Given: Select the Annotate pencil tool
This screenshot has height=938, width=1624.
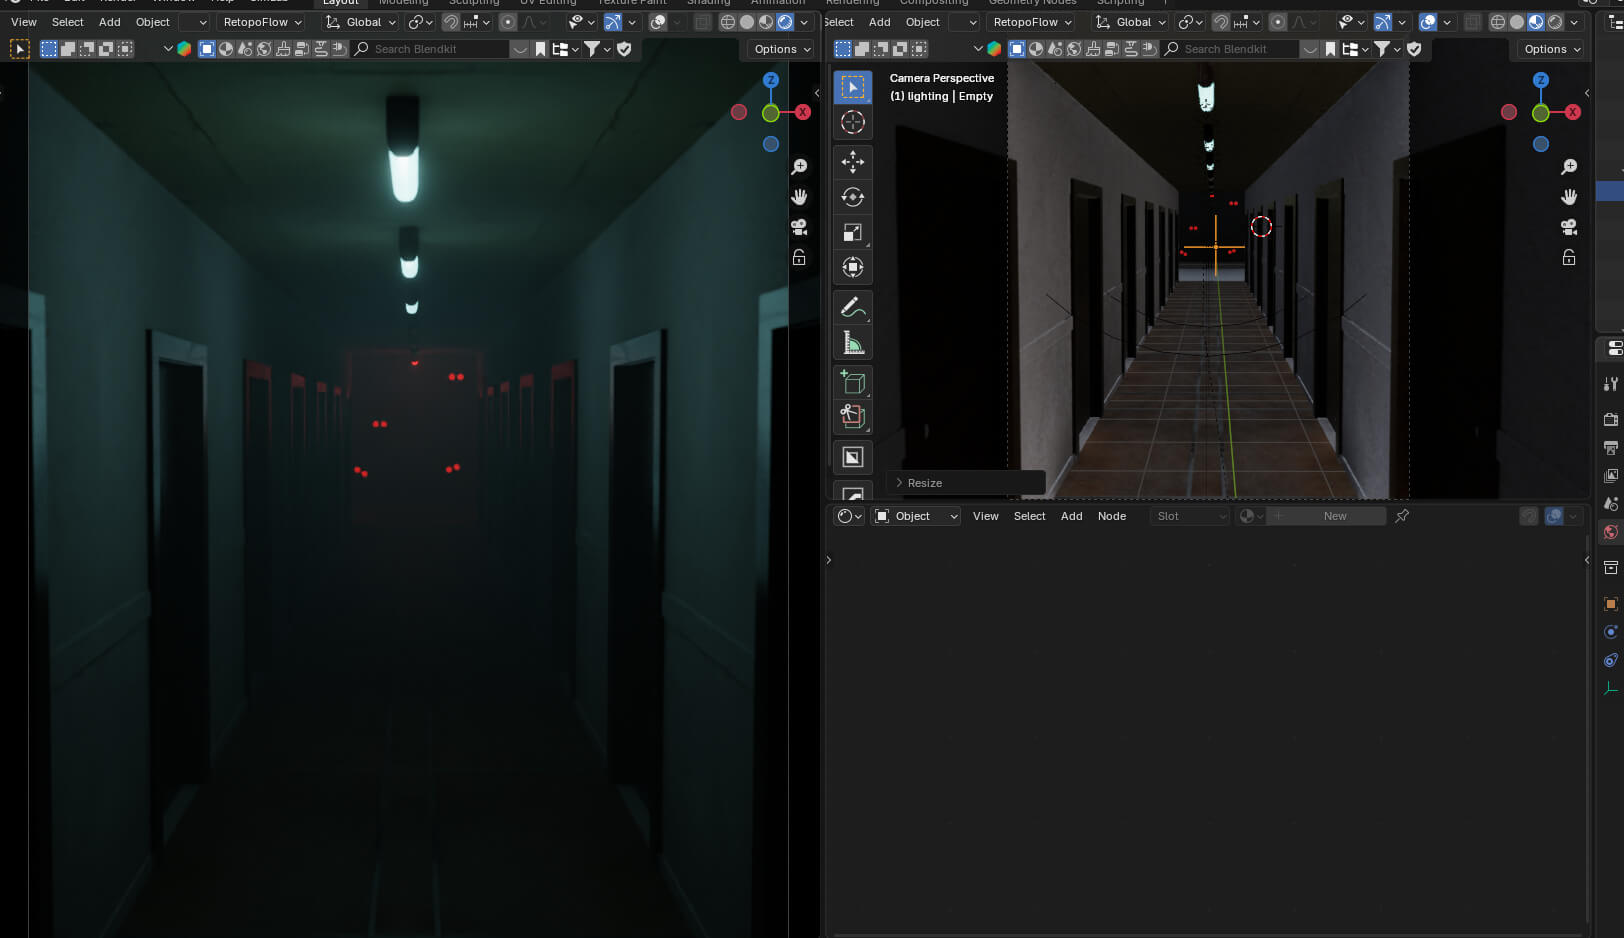Looking at the screenshot, I should coord(852,307).
